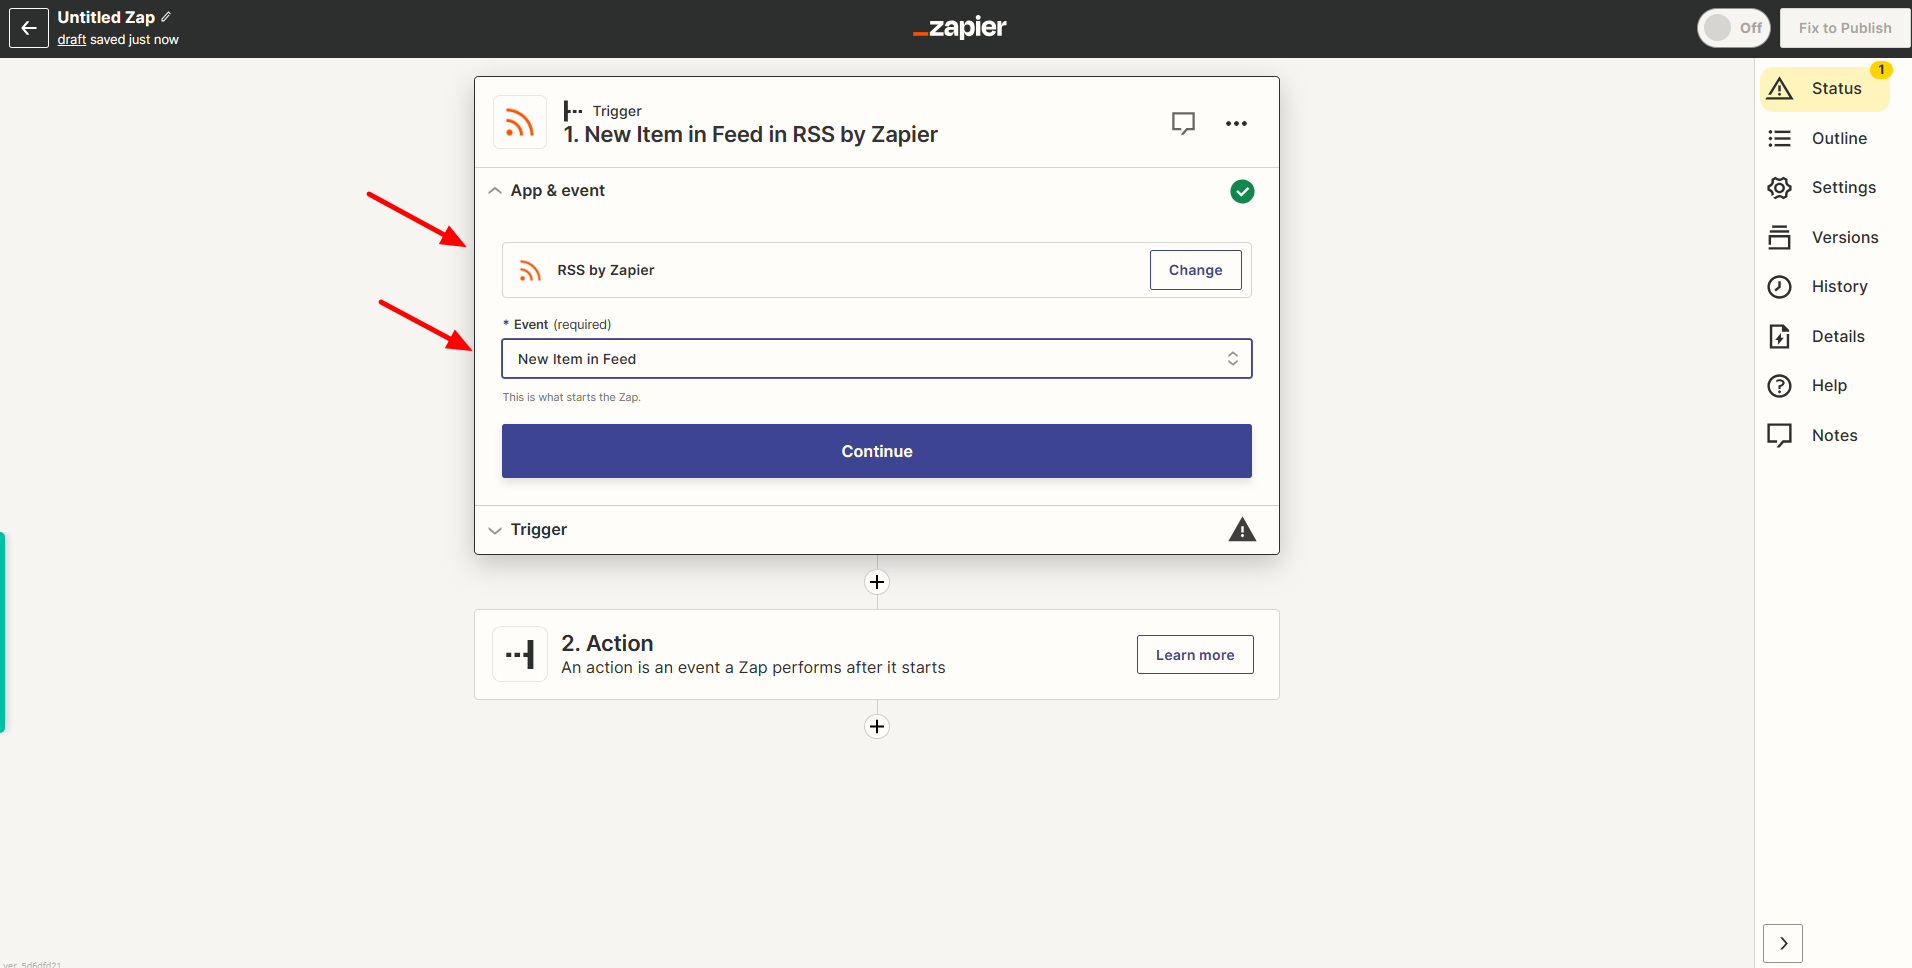This screenshot has height=968, width=1912.
Task: Click the small RSS icon in app row
Action: (530, 270)
